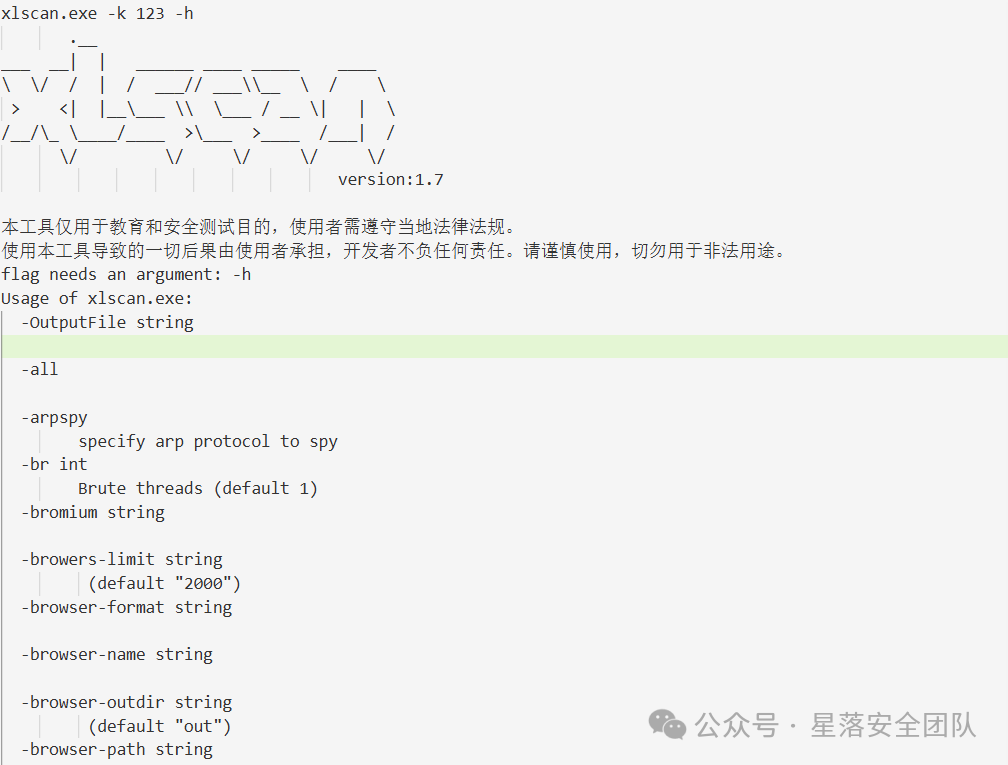Click 'Brute threads (default 1)' text
Screen dimensions: 1008x765
[x=198, y=489]
